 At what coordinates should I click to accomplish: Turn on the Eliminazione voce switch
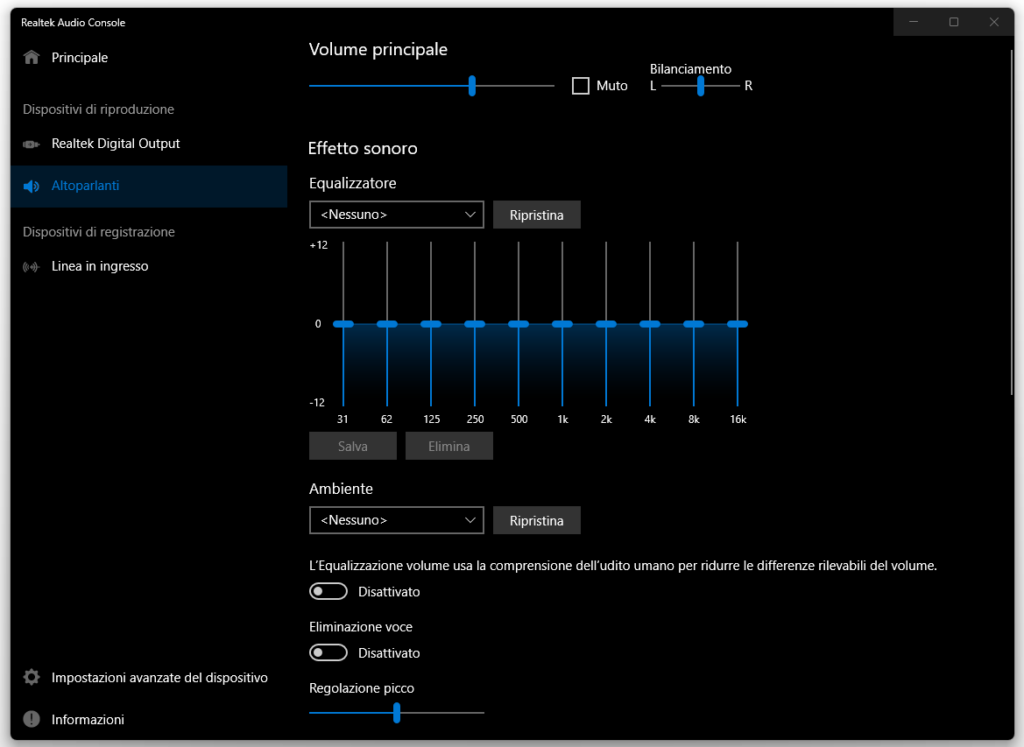(328, 652)
